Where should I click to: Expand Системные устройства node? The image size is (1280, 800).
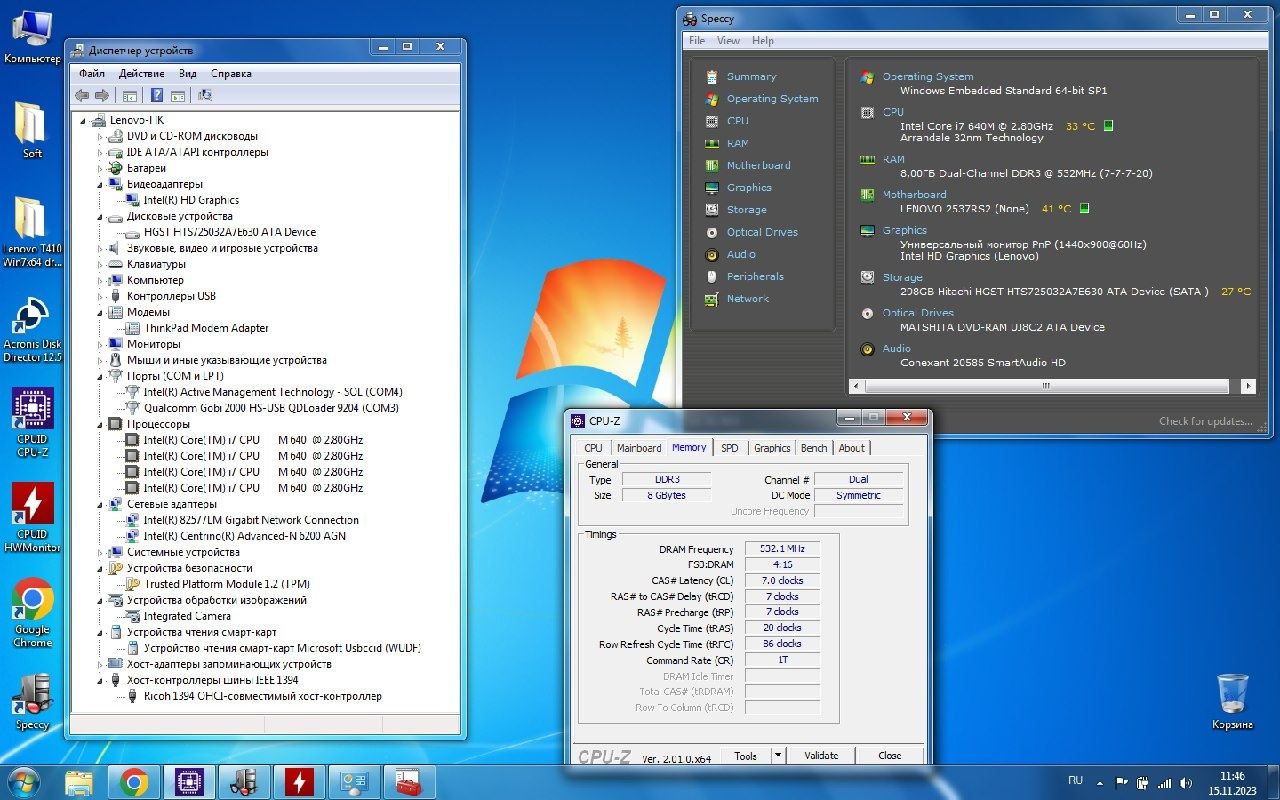100,552
